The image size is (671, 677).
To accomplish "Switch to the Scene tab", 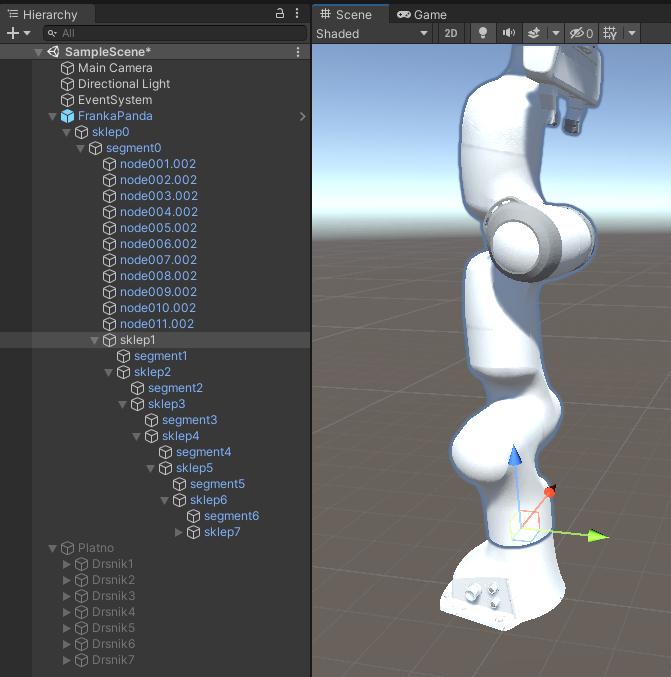I will (x=346, y=14).
